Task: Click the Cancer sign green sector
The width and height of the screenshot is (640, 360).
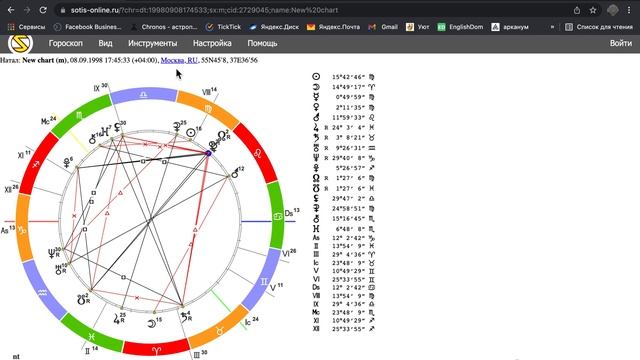Action: pyautogui.click(x=277, y=216)
